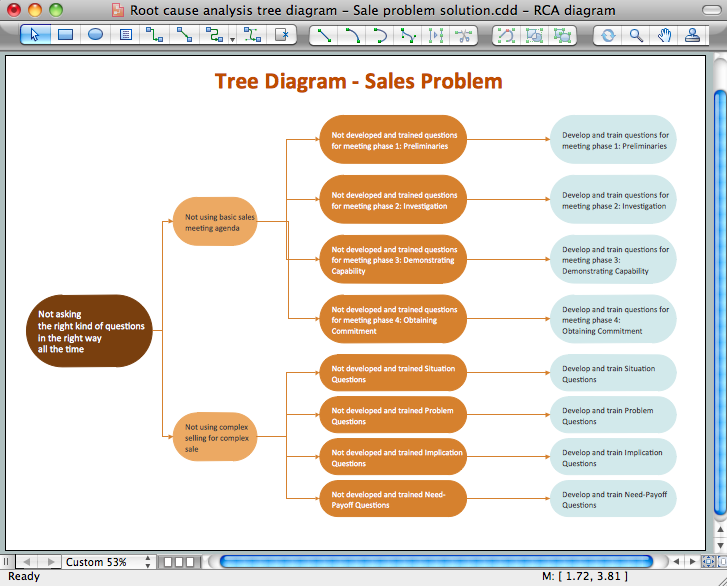727x586 pixels.
Task: Choose the rectangle shape tool
Action: pyautogui.click(x=65, y=35)
